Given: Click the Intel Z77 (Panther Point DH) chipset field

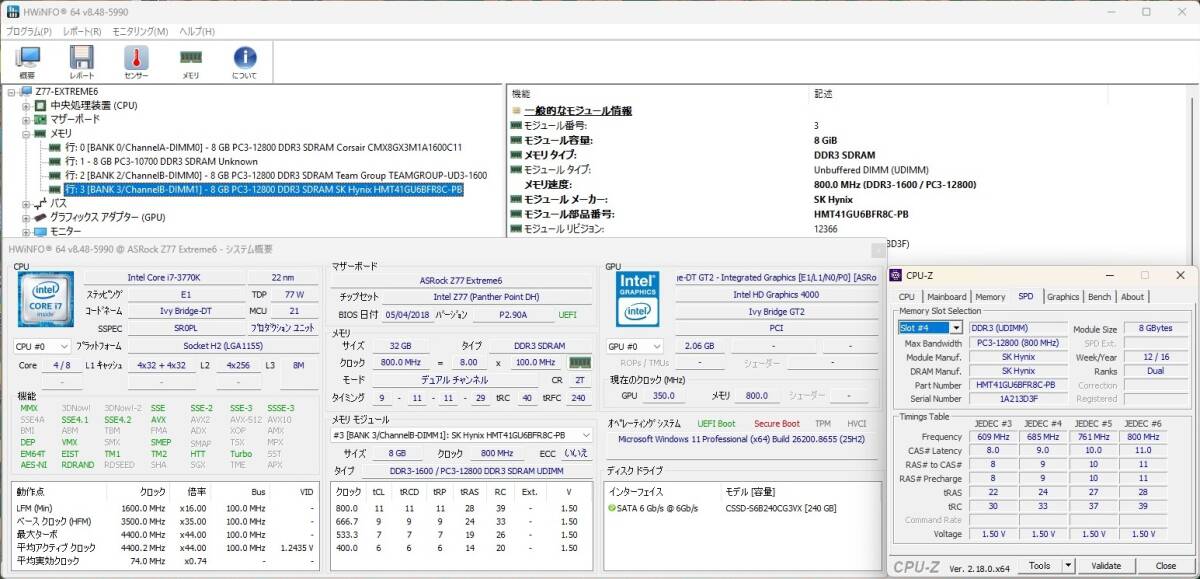Looking at the screenshot, I should (486, 297).
